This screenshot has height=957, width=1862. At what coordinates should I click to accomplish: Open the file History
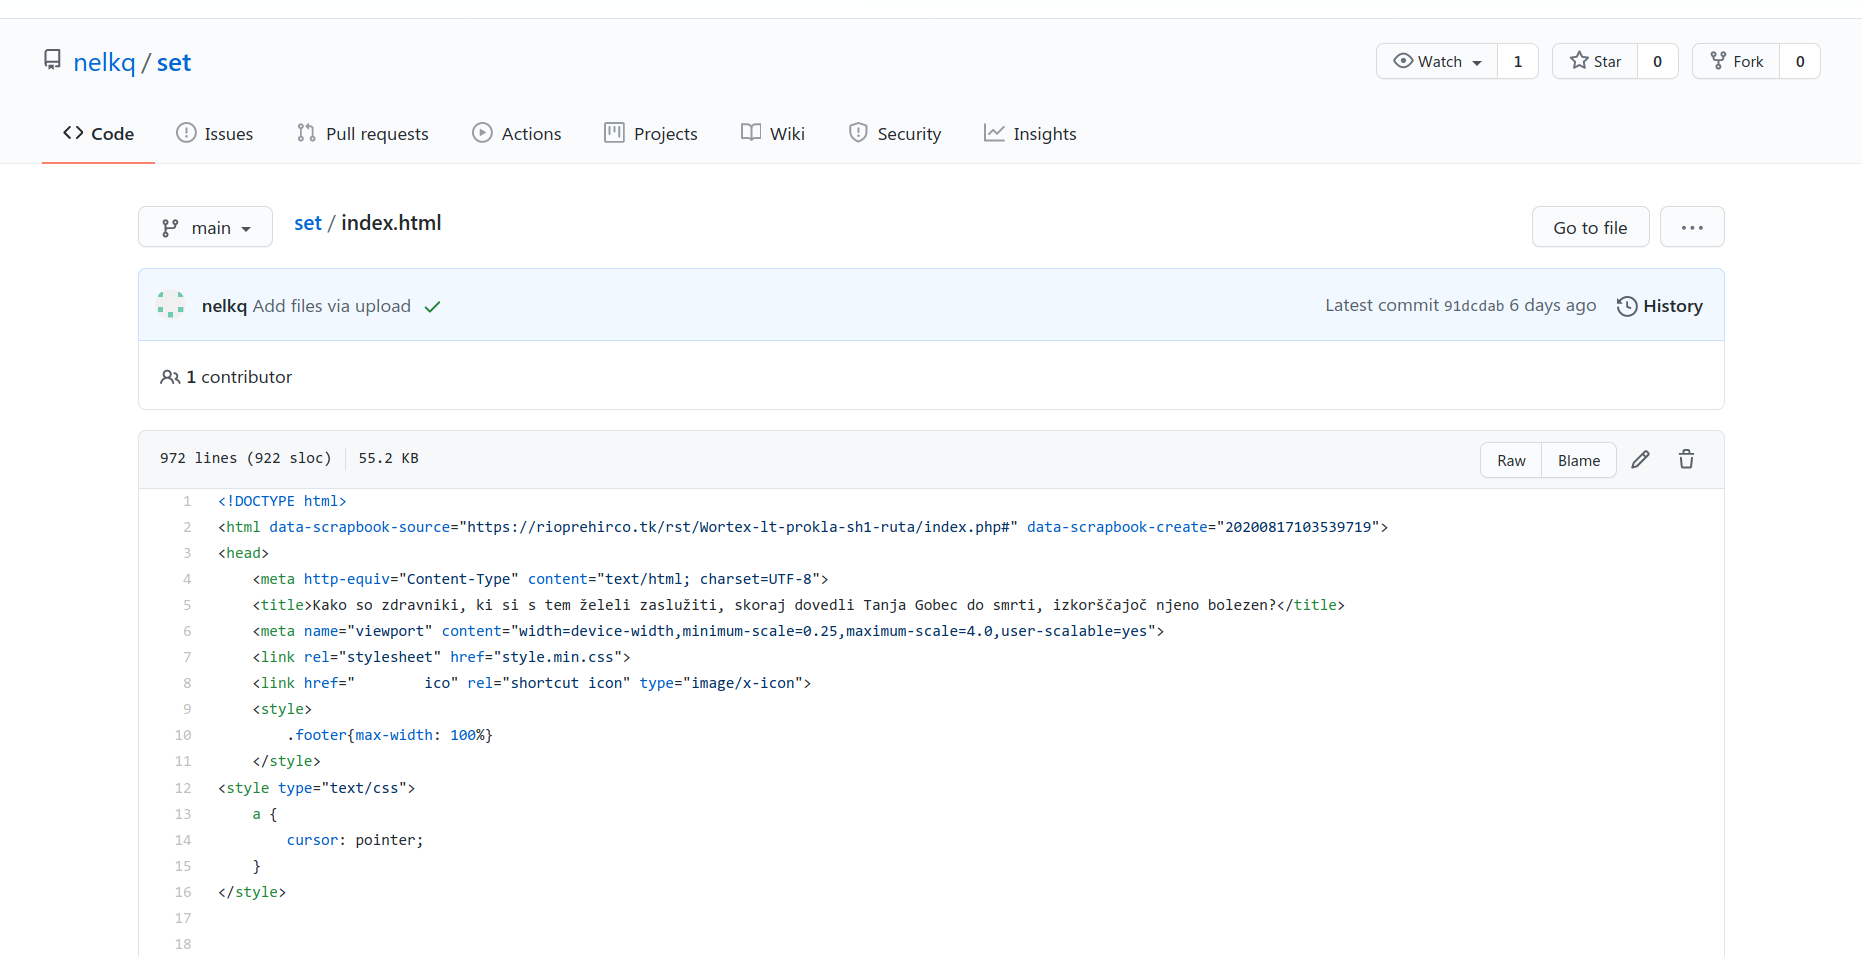point(1660,306)
